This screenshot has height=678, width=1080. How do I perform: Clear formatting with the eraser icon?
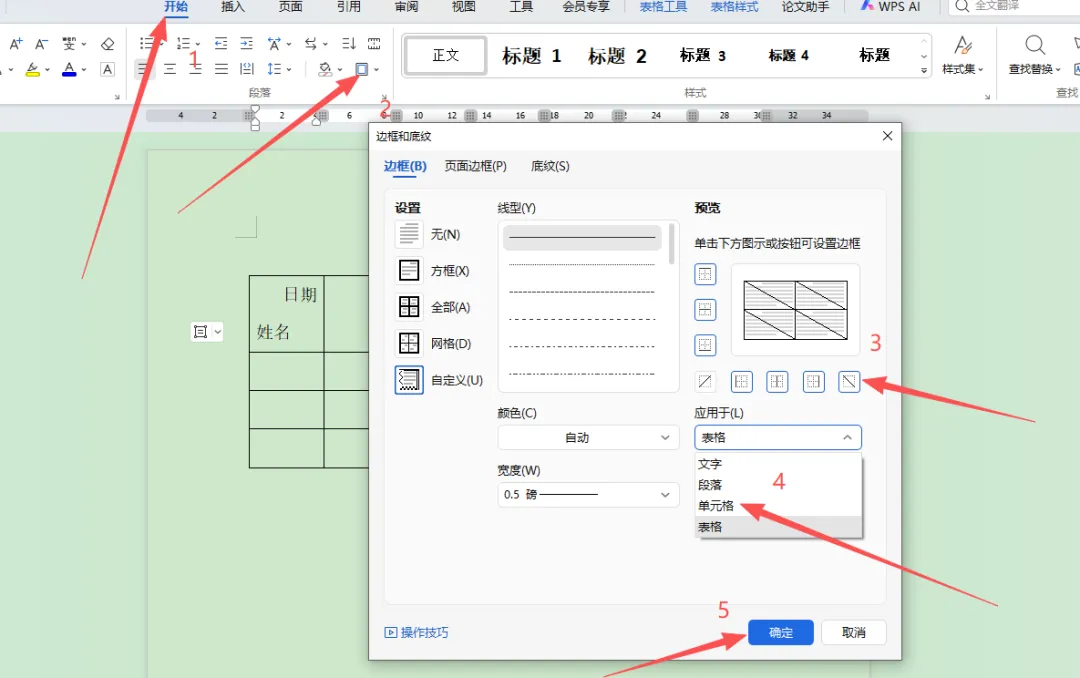tap(107, 44)
